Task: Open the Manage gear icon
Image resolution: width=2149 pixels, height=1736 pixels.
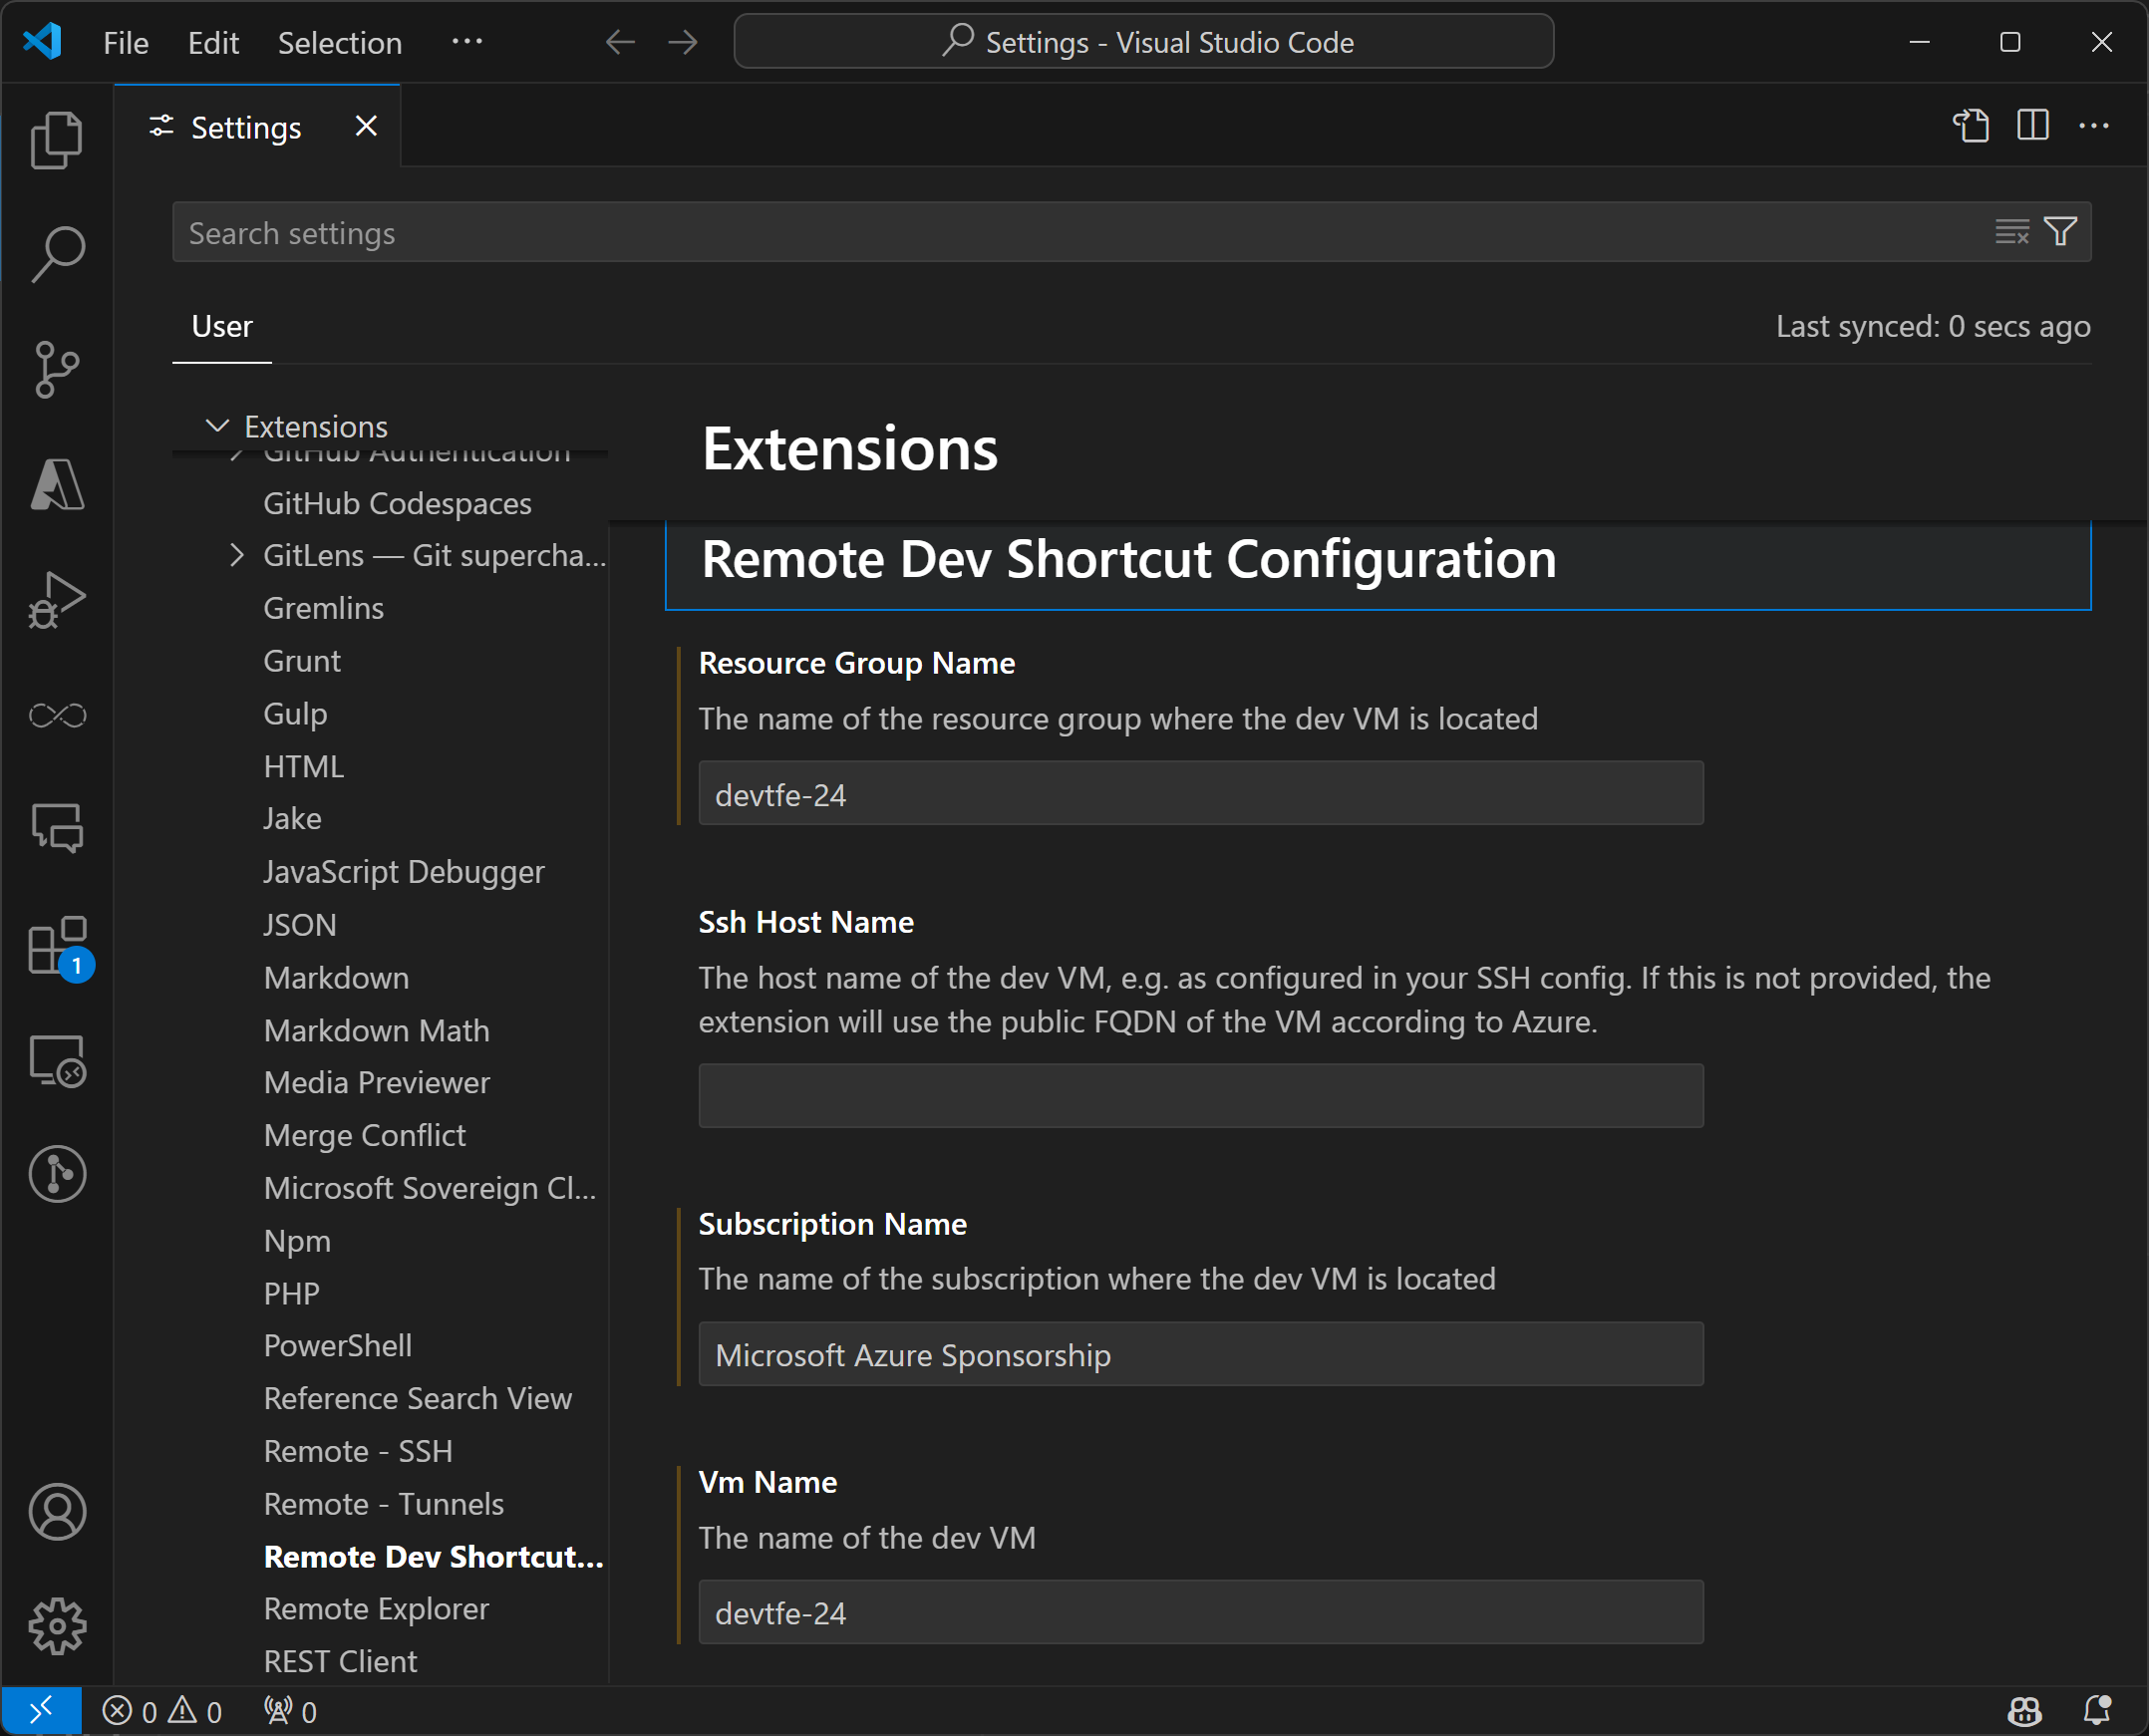Action: coord(57,1627)
